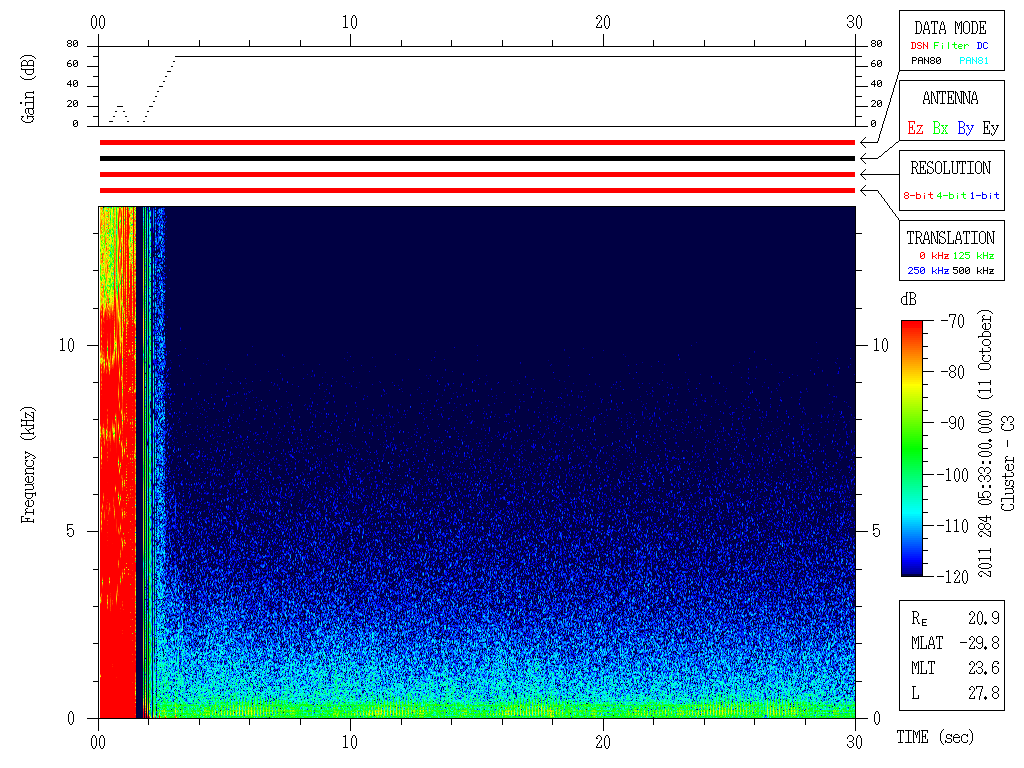Click the red Ez antenna label

(x=916, y=128)
